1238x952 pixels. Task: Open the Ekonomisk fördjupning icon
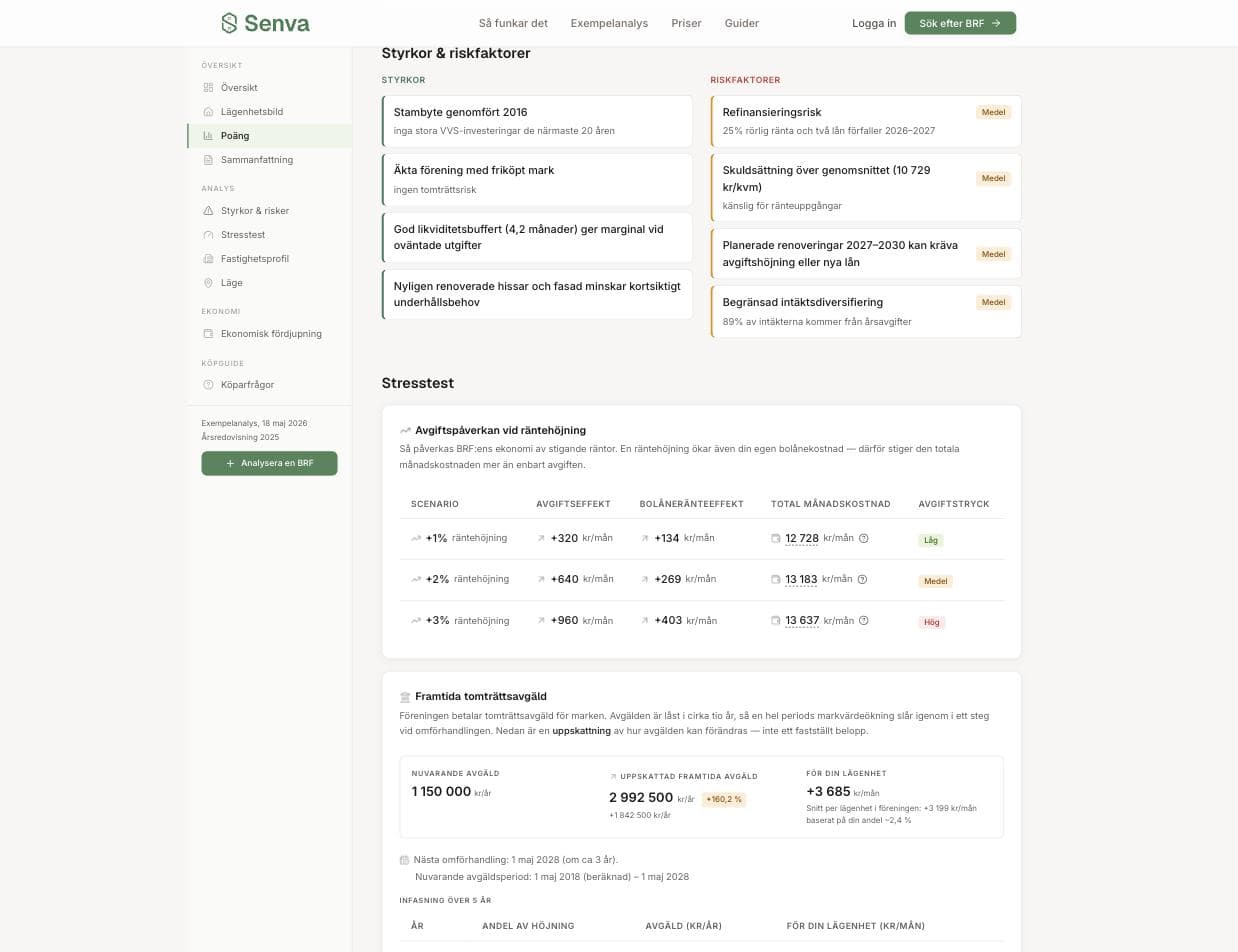pos(208,334)
